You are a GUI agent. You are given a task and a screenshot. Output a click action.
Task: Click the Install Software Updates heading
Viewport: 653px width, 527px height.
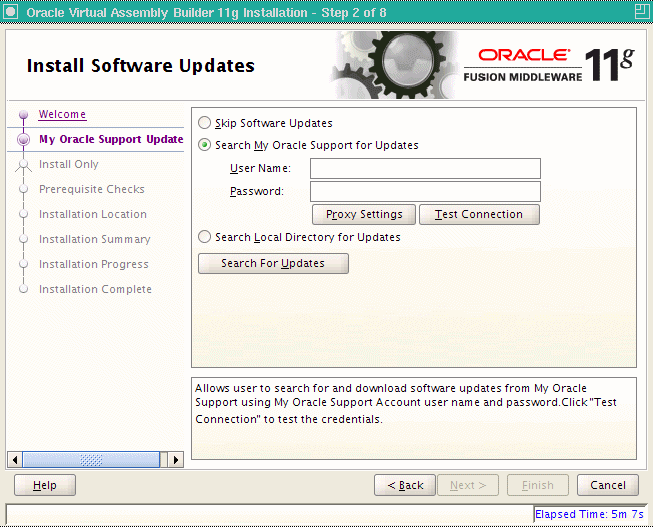[141, 66]
